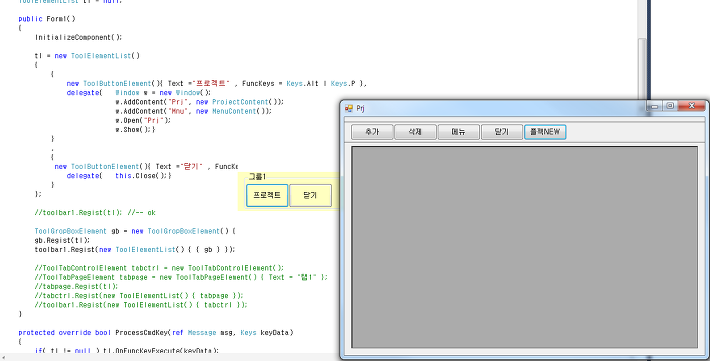Screen dimensions: 710x361
Task: Click the 'gb.Regist(tl);' code line
Action: 62,240
